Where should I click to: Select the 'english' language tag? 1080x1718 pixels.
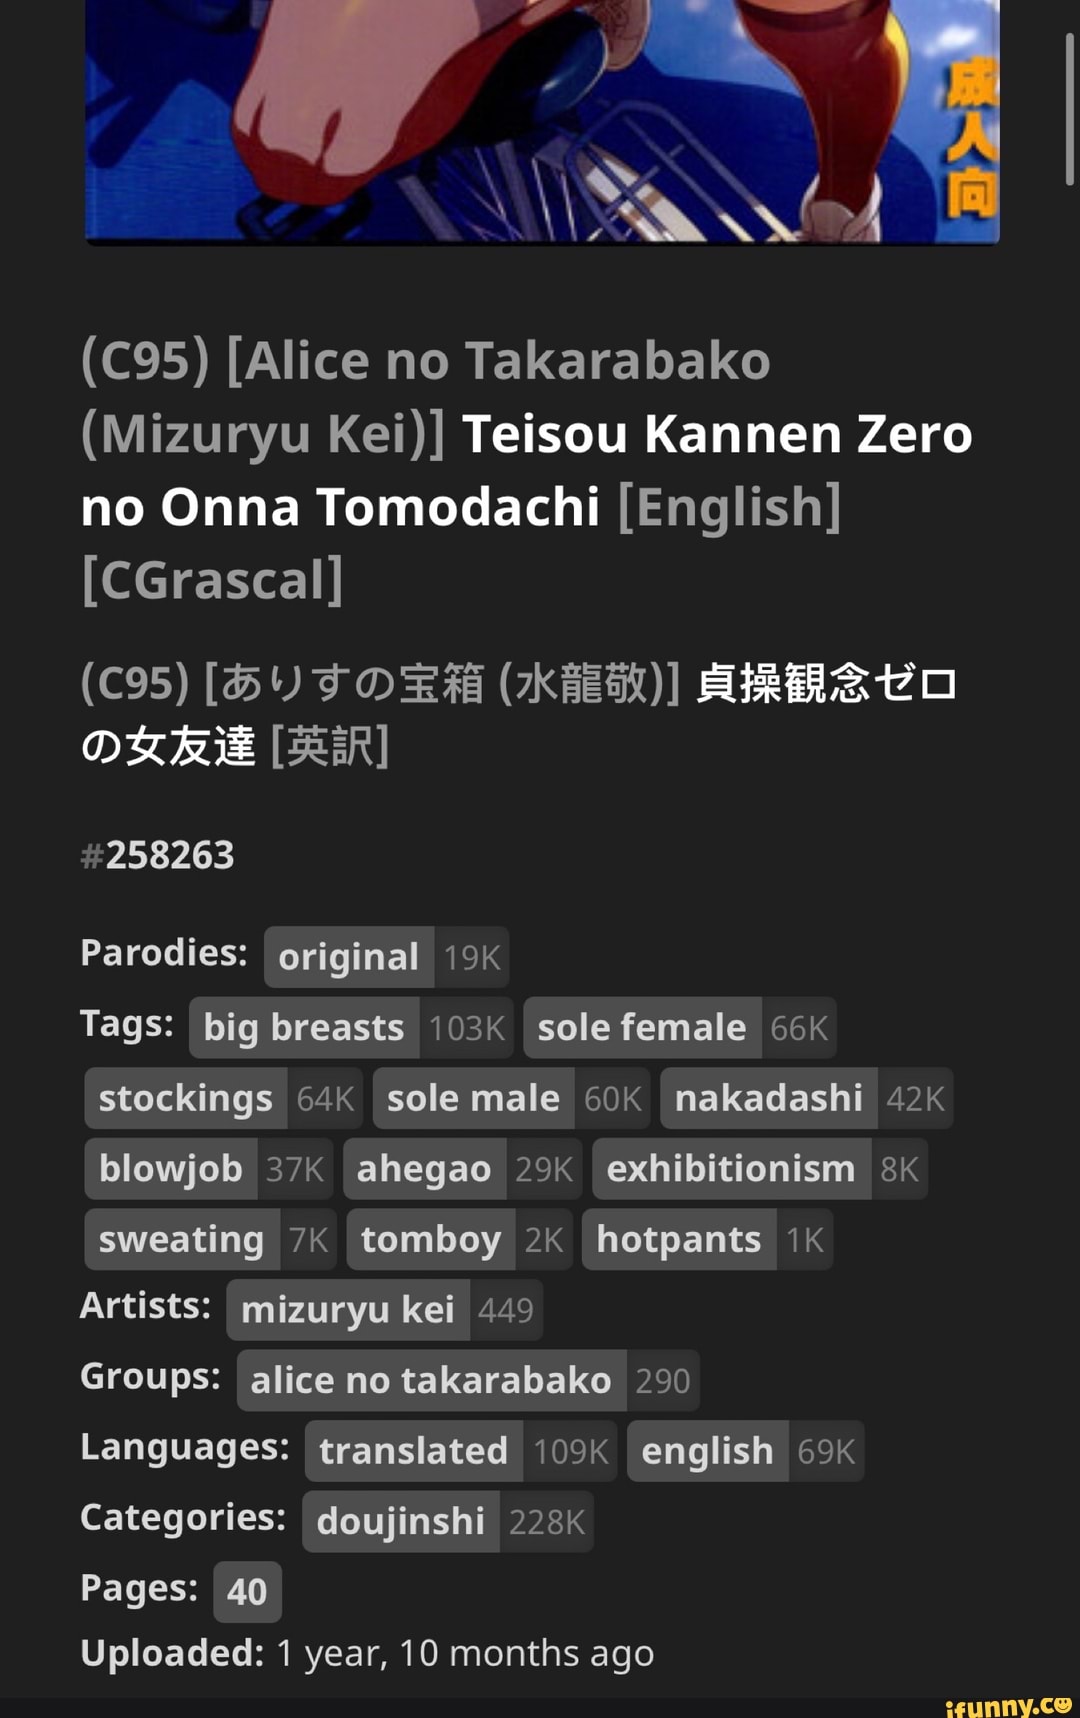coord(706,1450)
